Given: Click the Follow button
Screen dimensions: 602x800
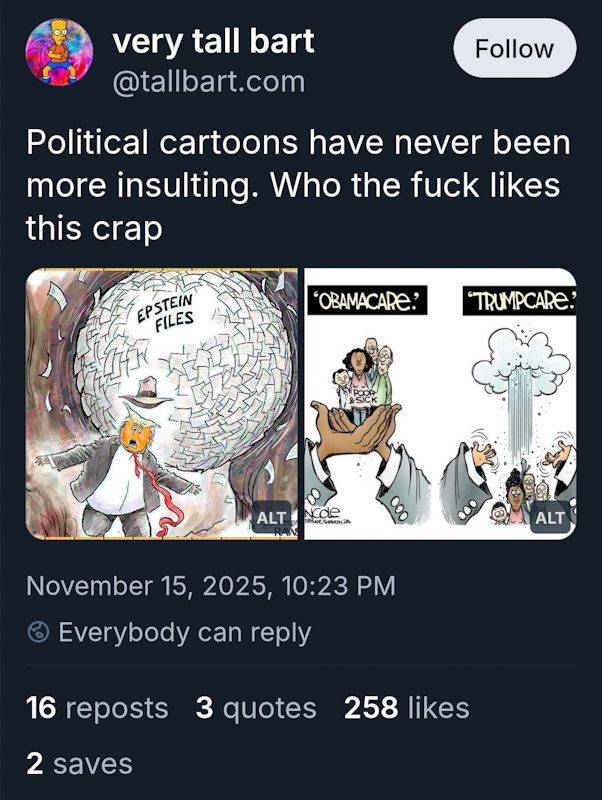Looking at the screenshot, I should 513,47.
